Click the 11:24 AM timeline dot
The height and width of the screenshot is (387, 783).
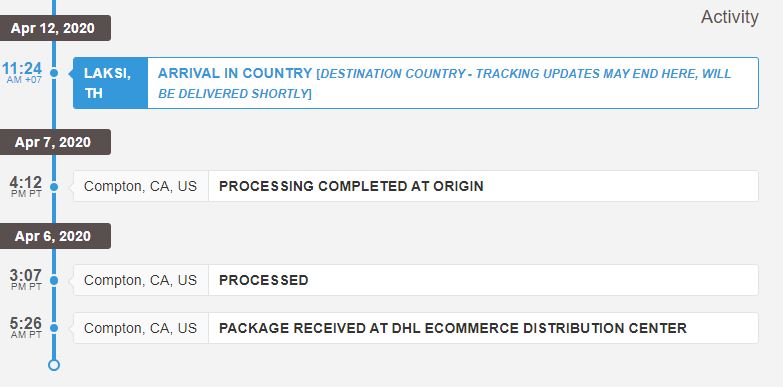54,73
